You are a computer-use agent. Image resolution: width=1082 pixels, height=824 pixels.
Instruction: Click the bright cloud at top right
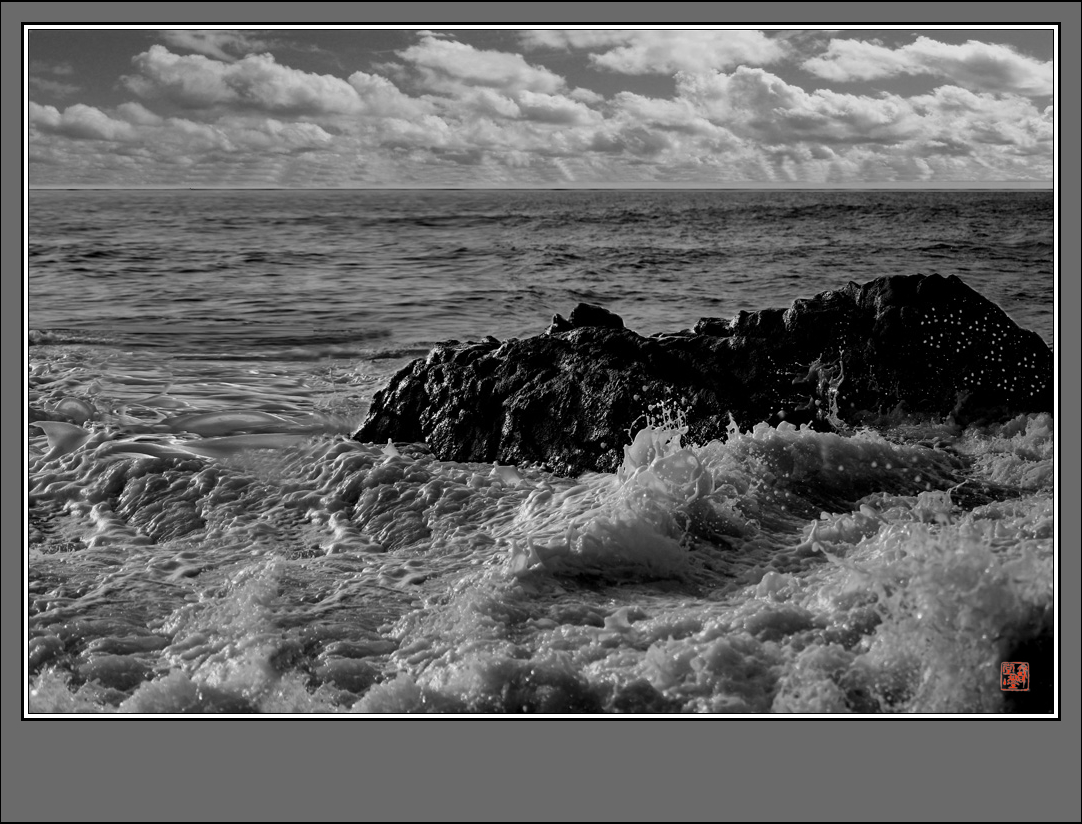[x=930, y=62]
